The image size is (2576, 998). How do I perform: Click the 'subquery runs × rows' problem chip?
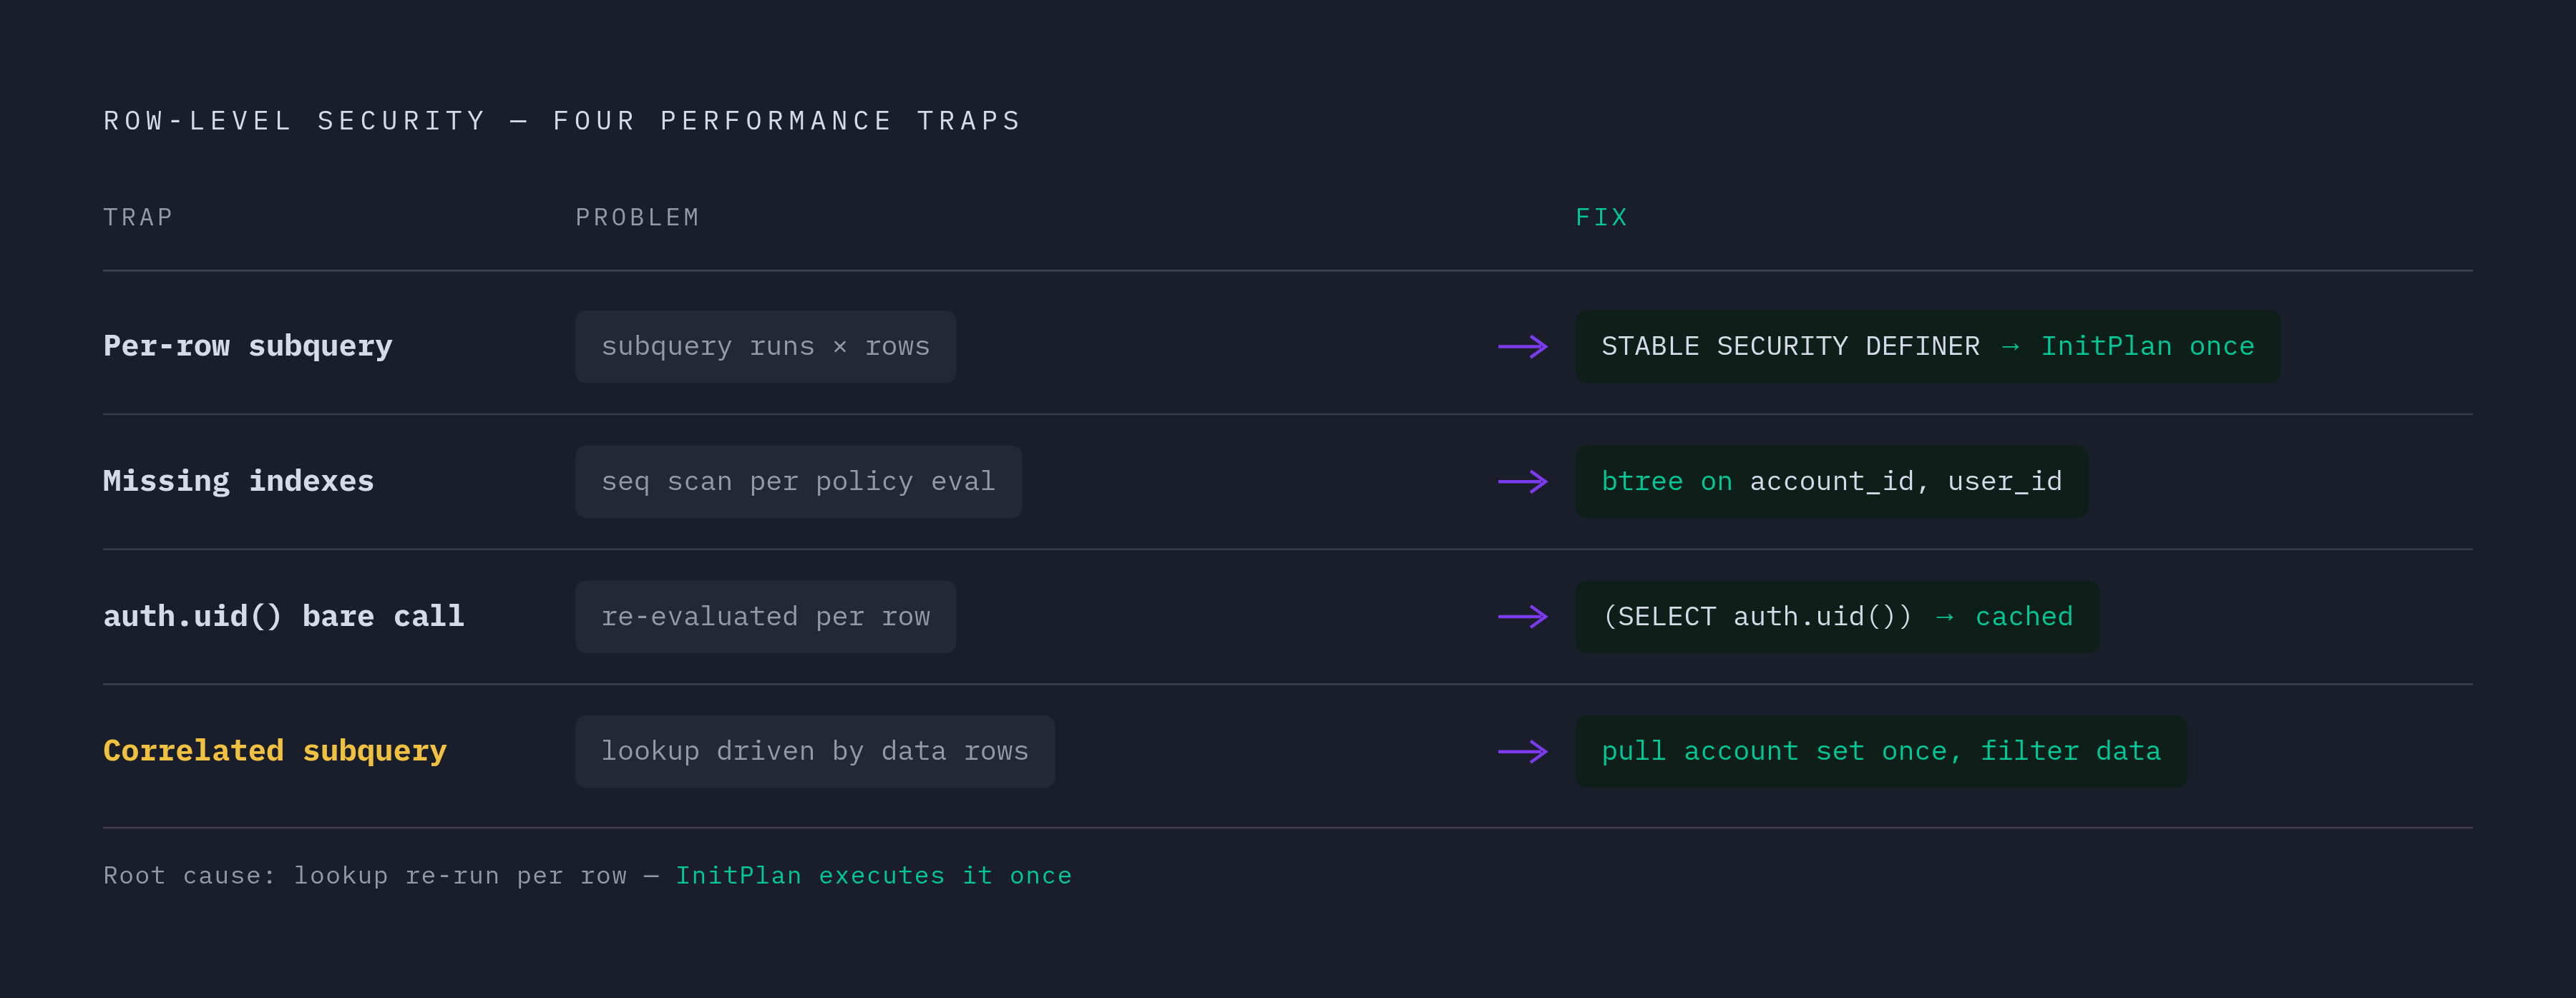tap(765, 347)
